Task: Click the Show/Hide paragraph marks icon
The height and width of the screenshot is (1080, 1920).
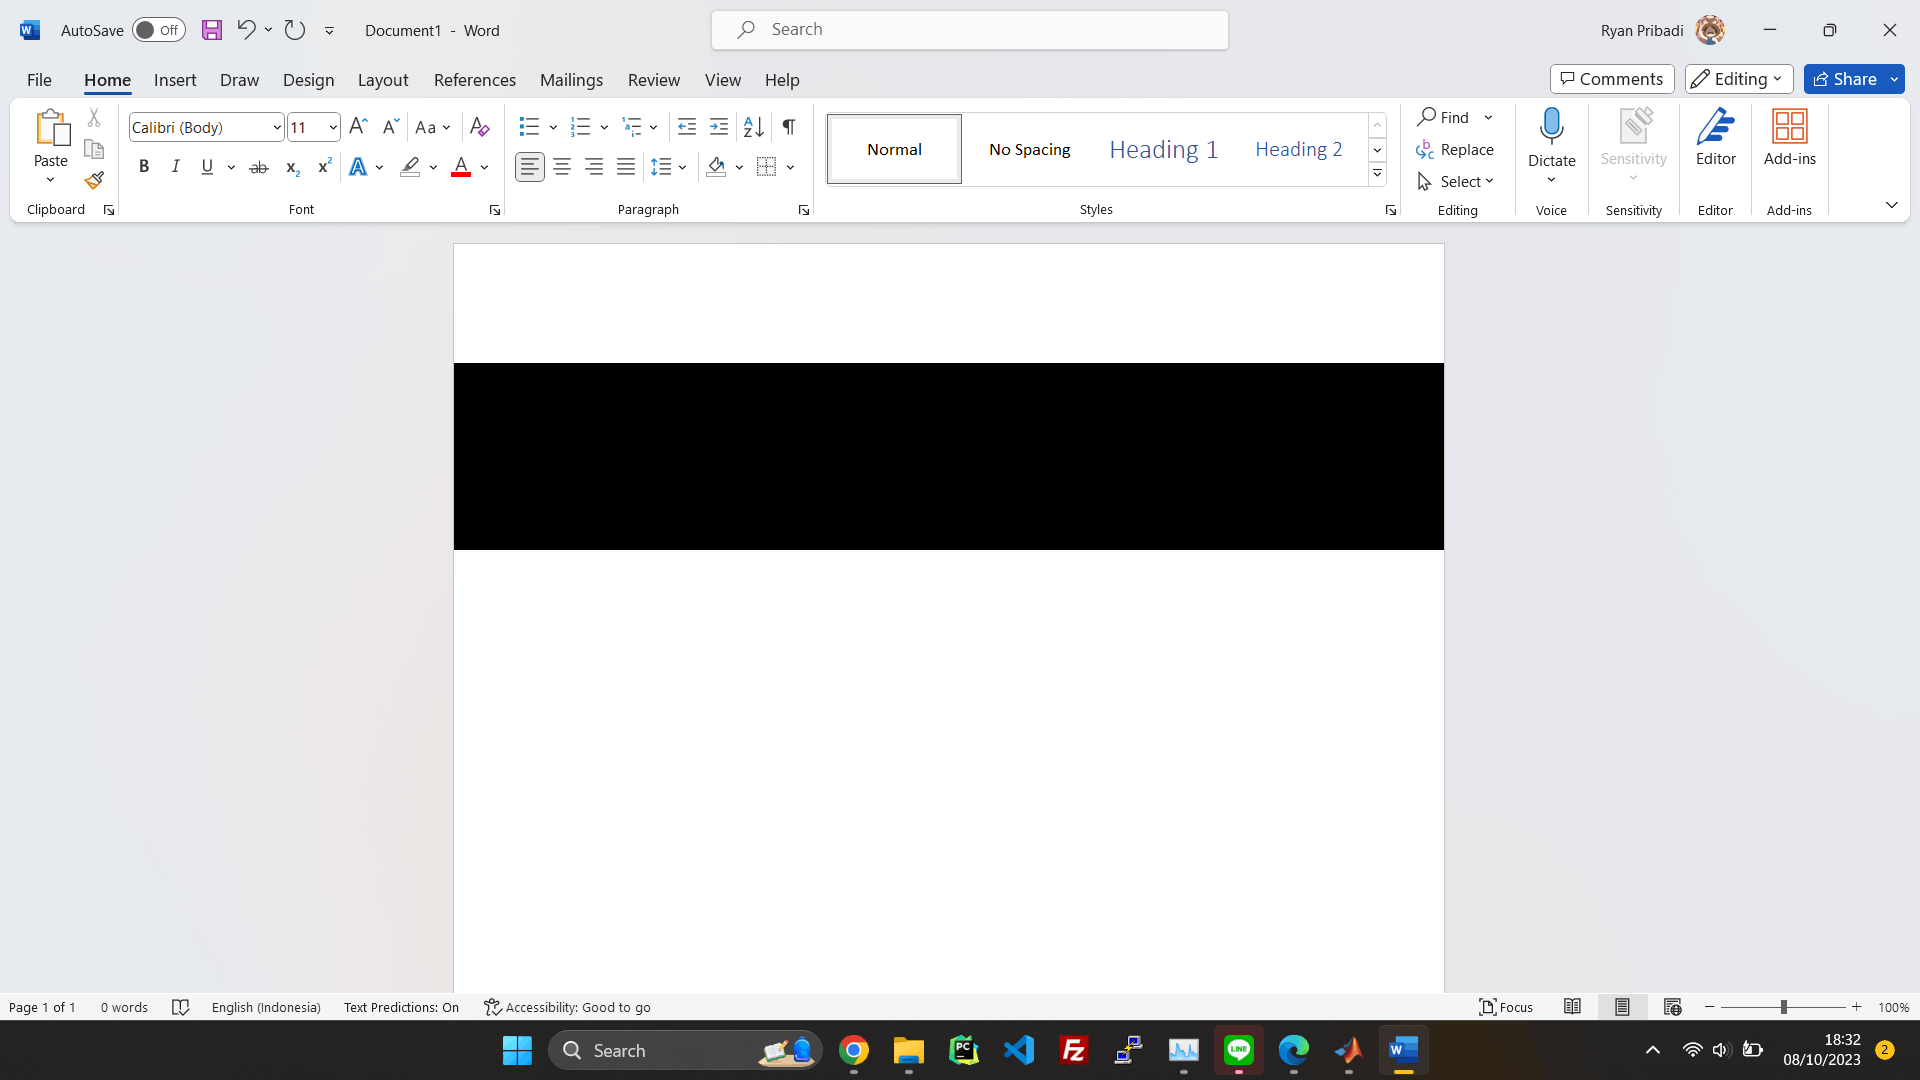Action: [x=789, y=127]
